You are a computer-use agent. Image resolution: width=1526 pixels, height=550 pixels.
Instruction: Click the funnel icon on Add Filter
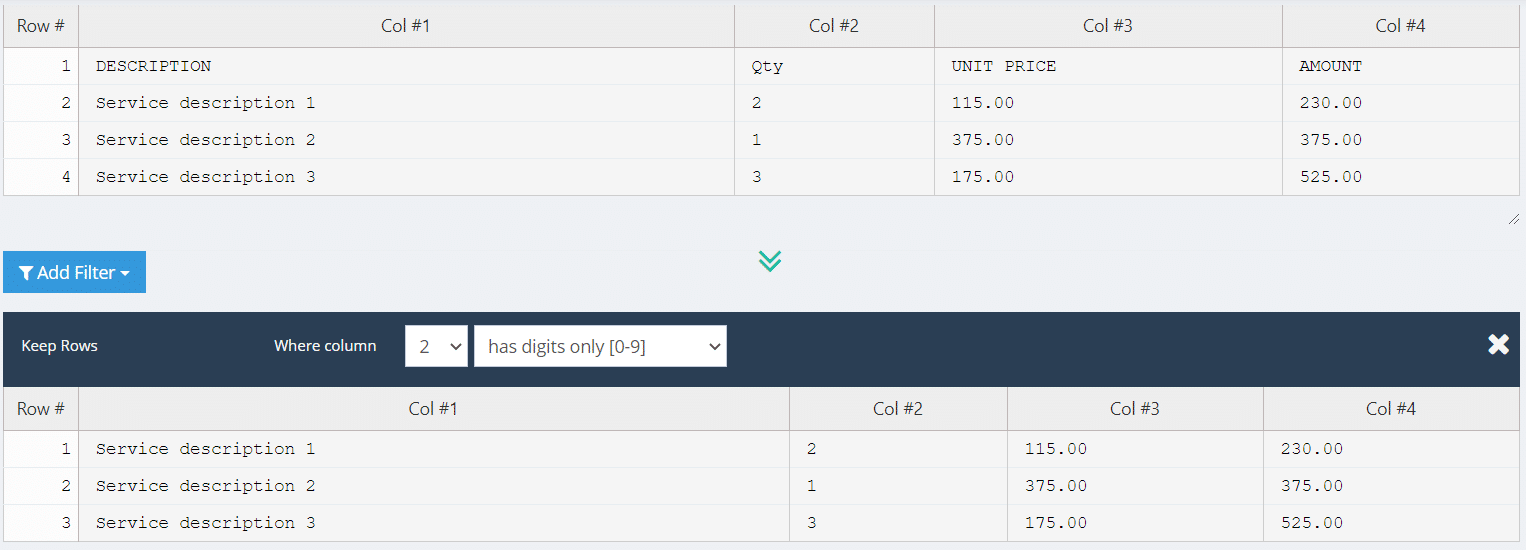(x=26, y=273)
